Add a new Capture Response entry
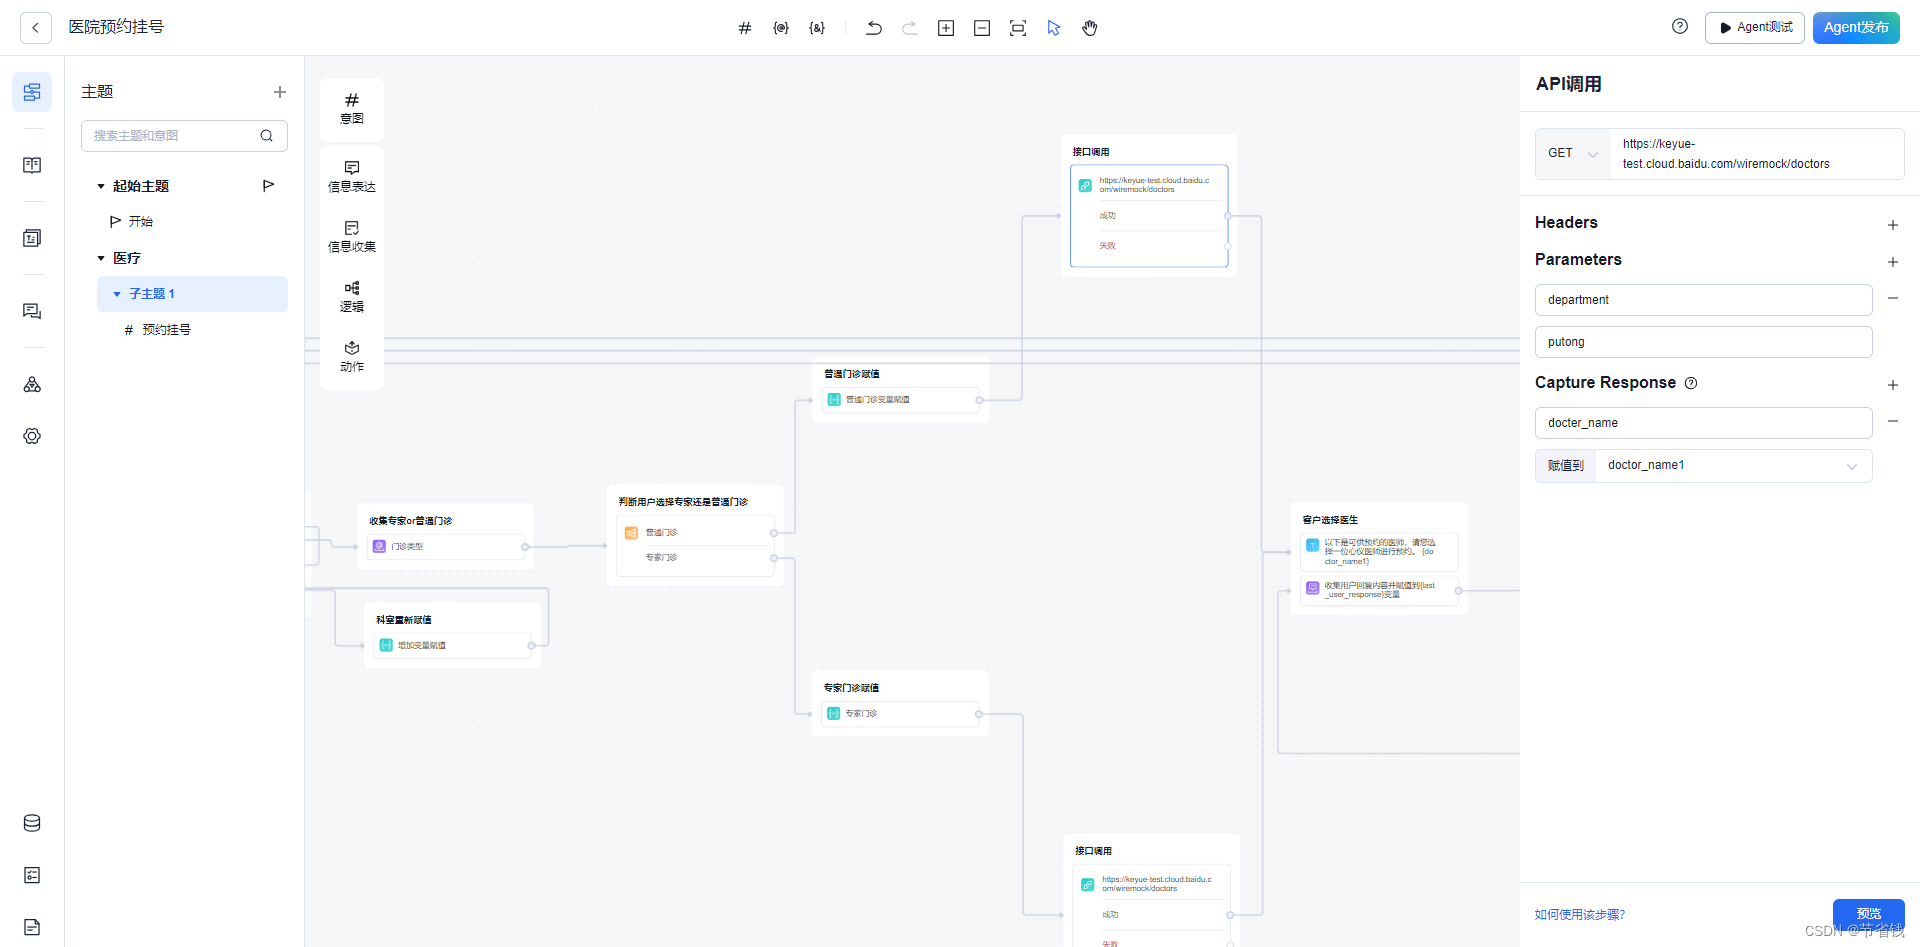 [1893, 385]
